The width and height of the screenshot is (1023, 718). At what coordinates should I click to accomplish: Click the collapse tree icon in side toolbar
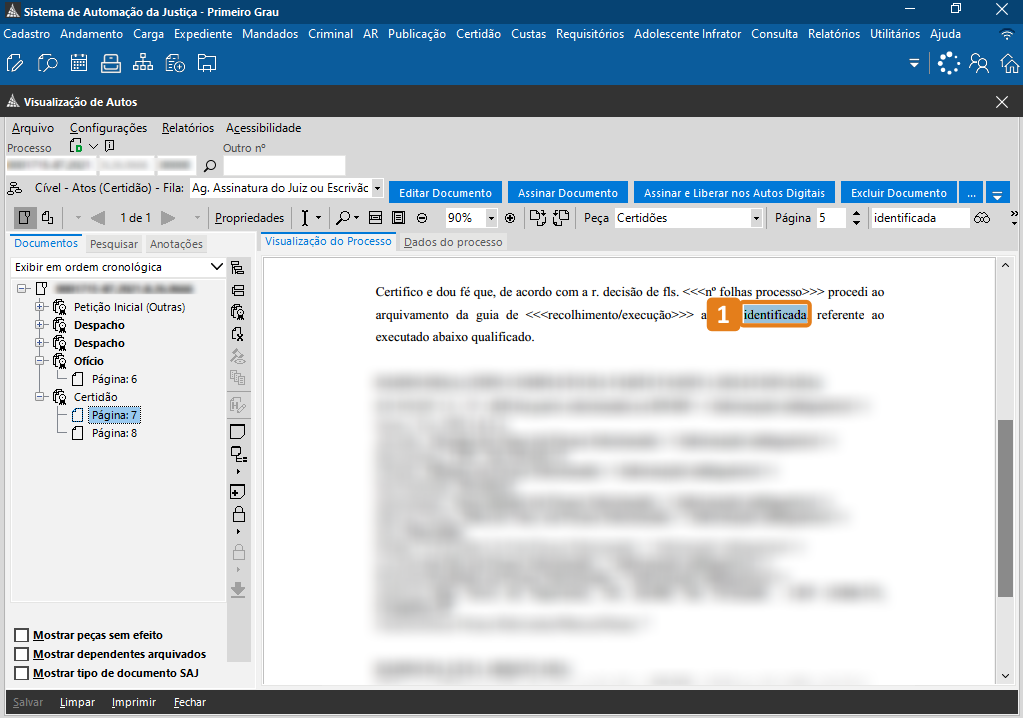pyautogui.click(x=237, y=290)
